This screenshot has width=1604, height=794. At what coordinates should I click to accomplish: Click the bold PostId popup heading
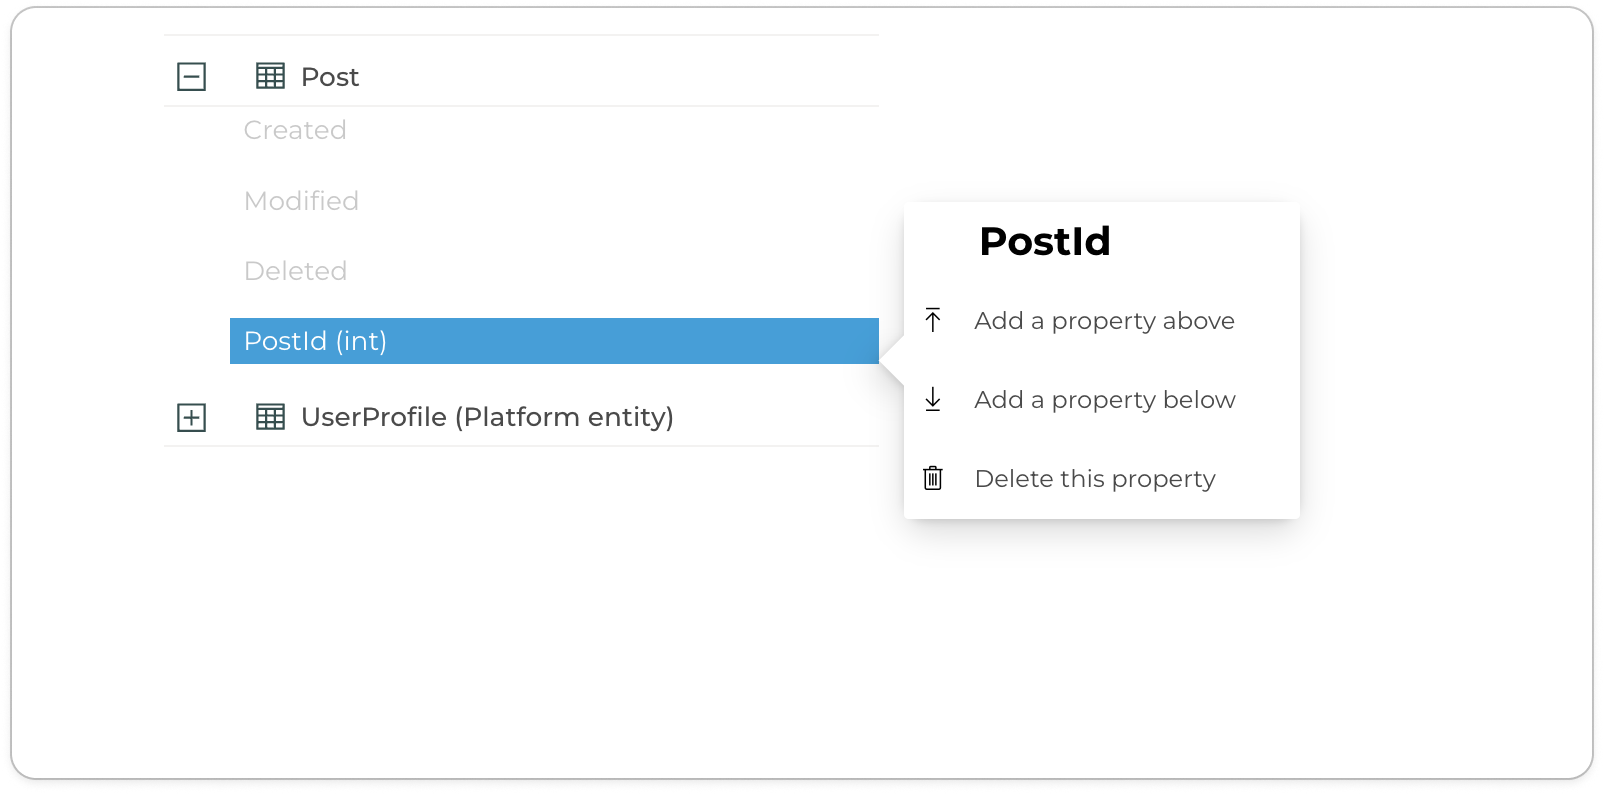(1045, 241)
